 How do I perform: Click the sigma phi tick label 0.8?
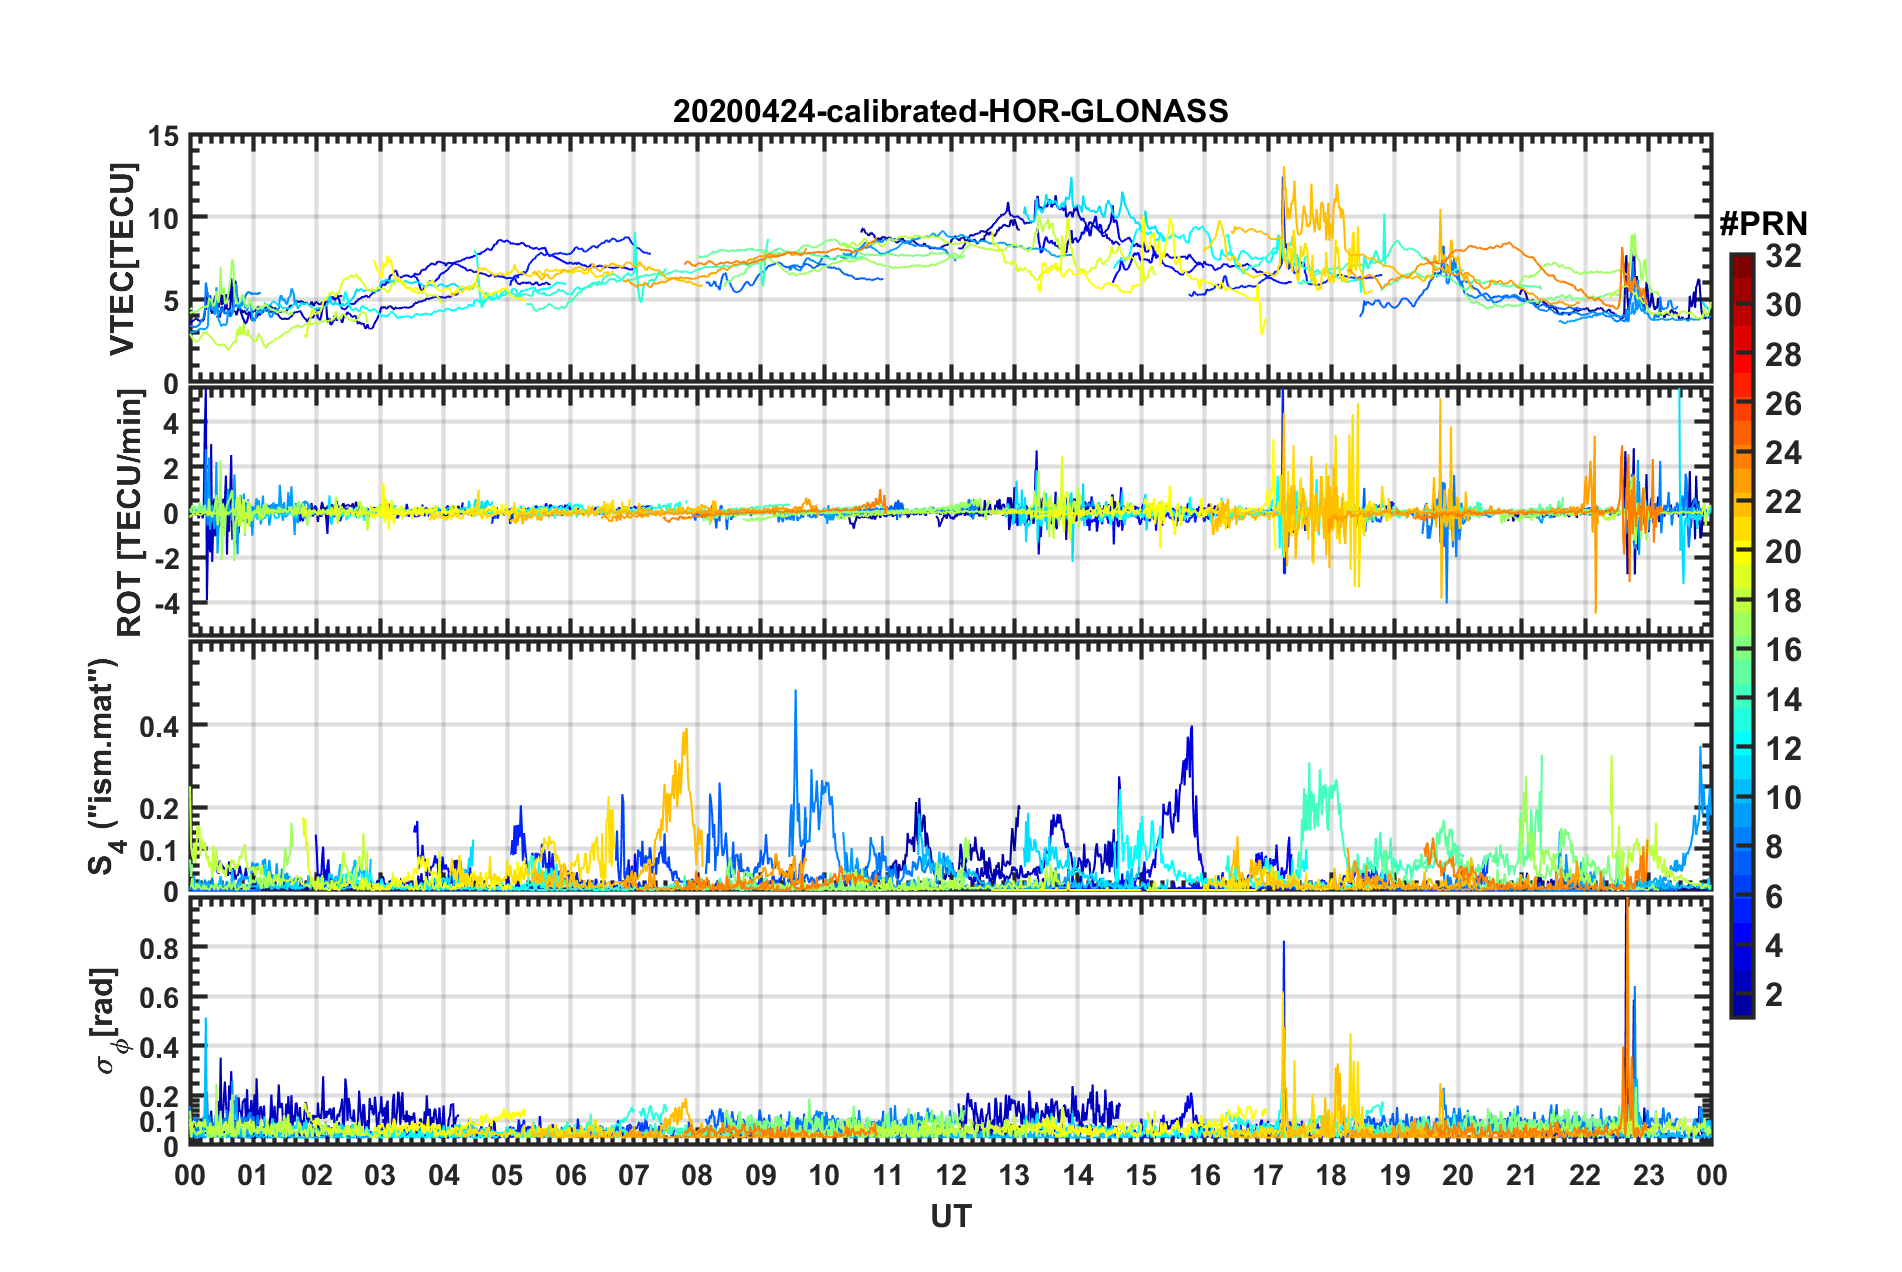(159, 947)
